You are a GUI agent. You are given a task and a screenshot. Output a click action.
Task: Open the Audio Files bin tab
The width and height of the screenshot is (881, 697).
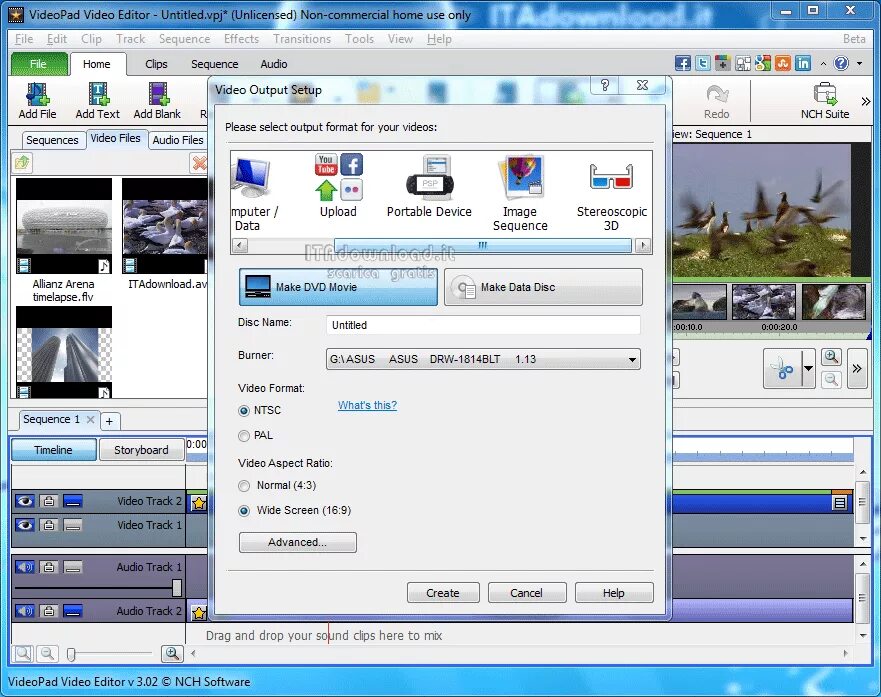(178, 140)
